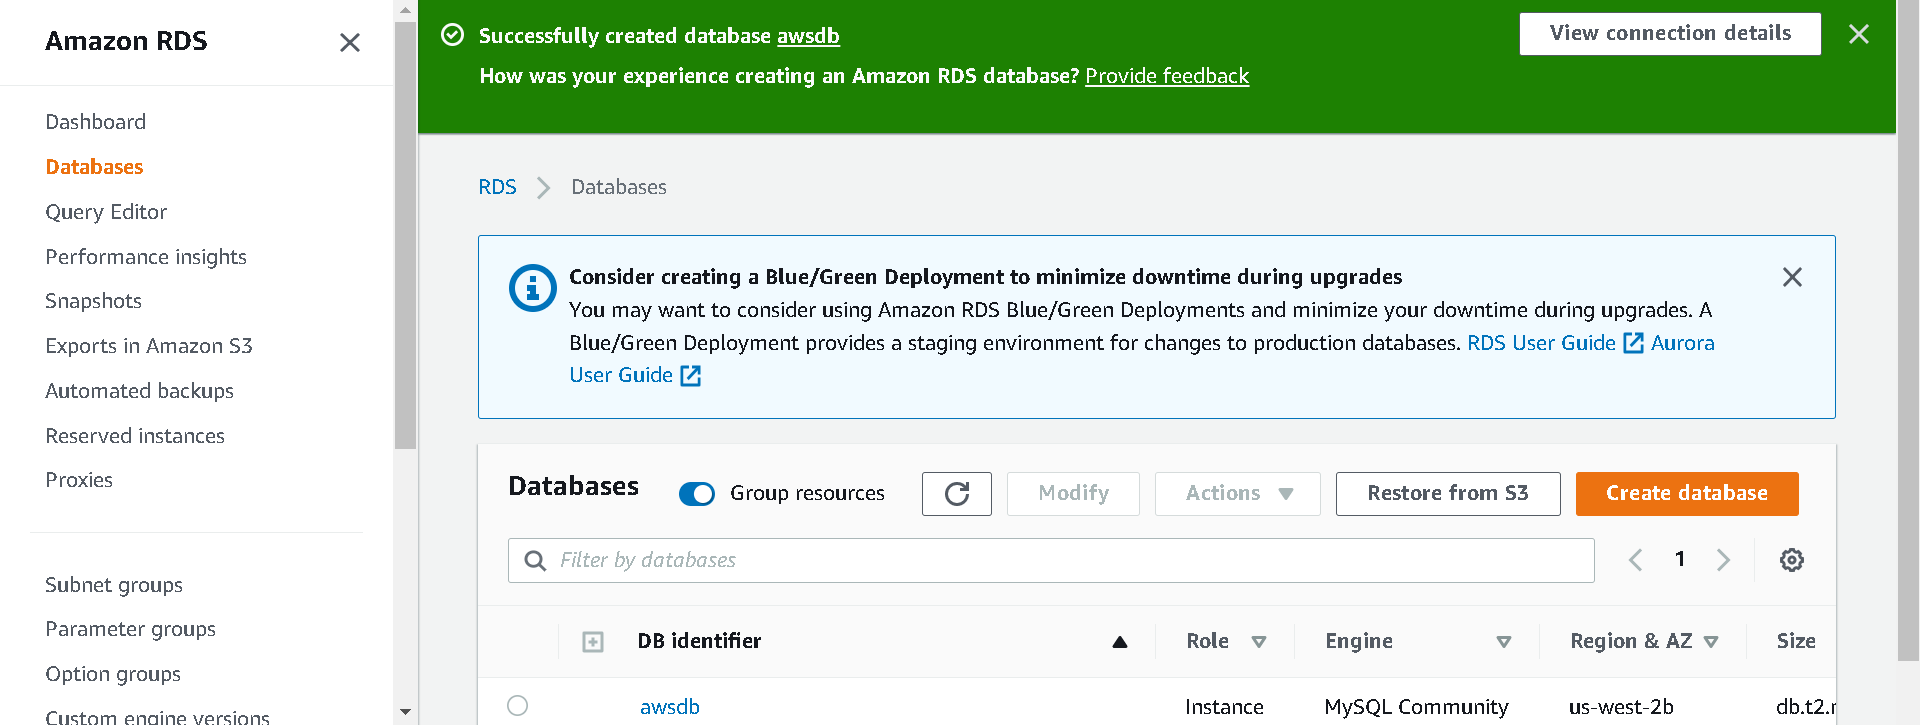Click the sidebar scrollbar up arrow
This screenshot has width=1920, height=725.
[405, 11]
